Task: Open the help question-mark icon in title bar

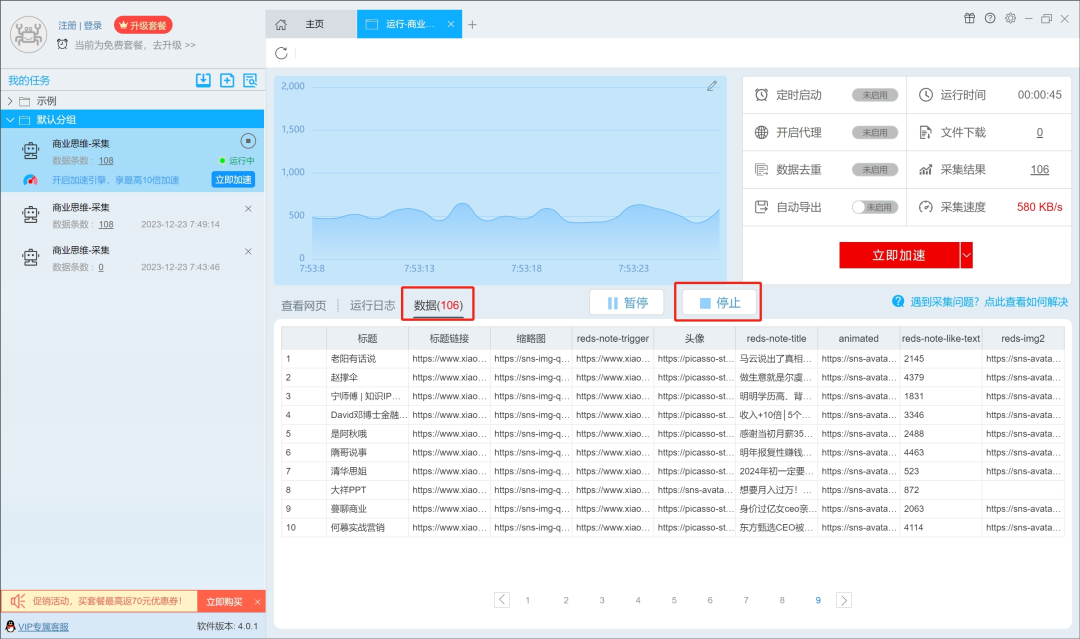Action: click(x=990, y=19)
